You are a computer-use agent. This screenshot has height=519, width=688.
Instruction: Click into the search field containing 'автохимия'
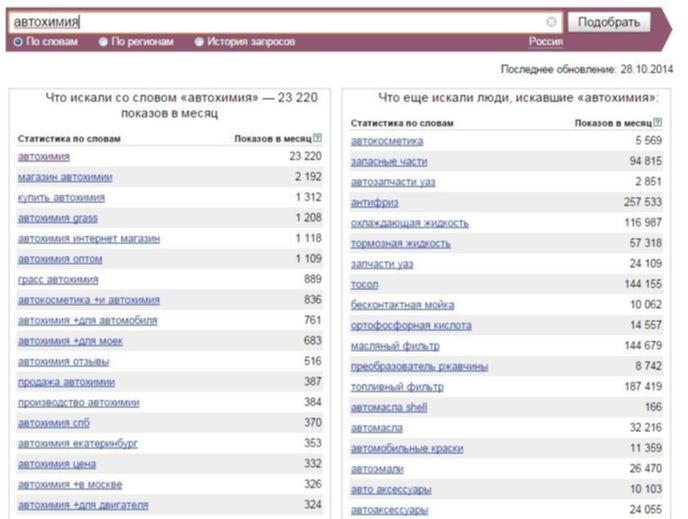tap(280, 21)
